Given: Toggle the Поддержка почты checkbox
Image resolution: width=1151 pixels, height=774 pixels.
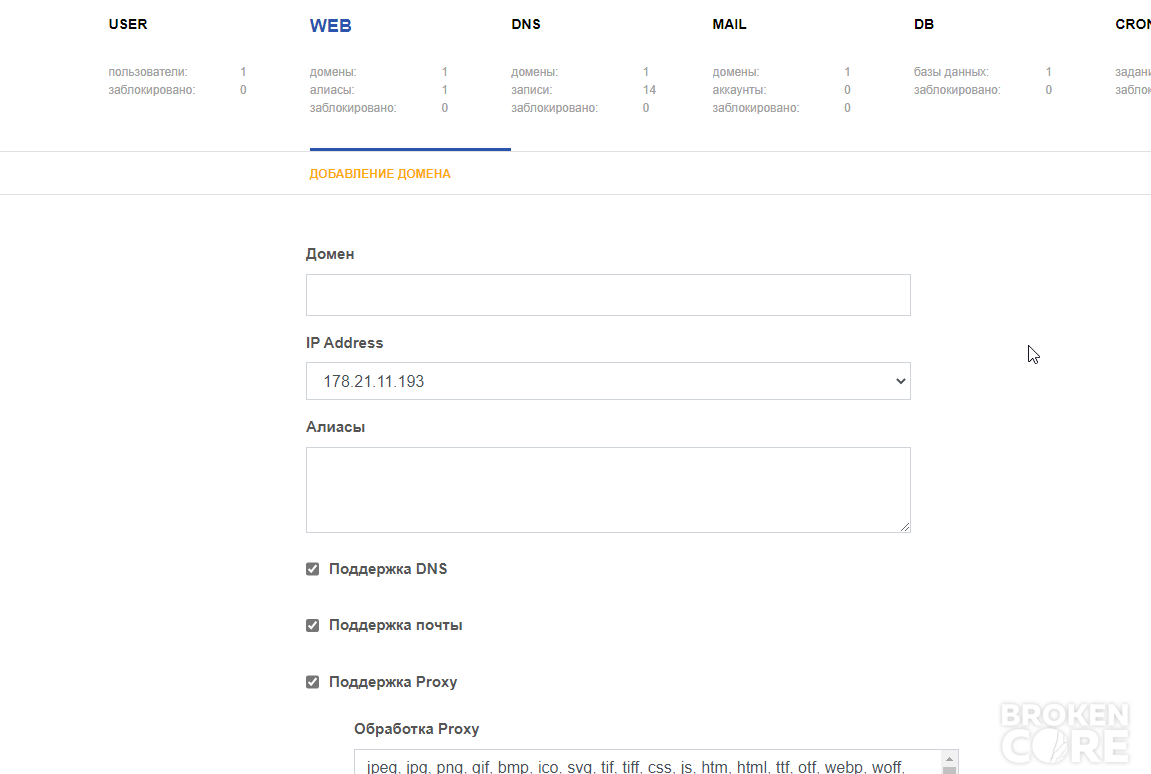Looking at the screenshot, I should 313,626.
